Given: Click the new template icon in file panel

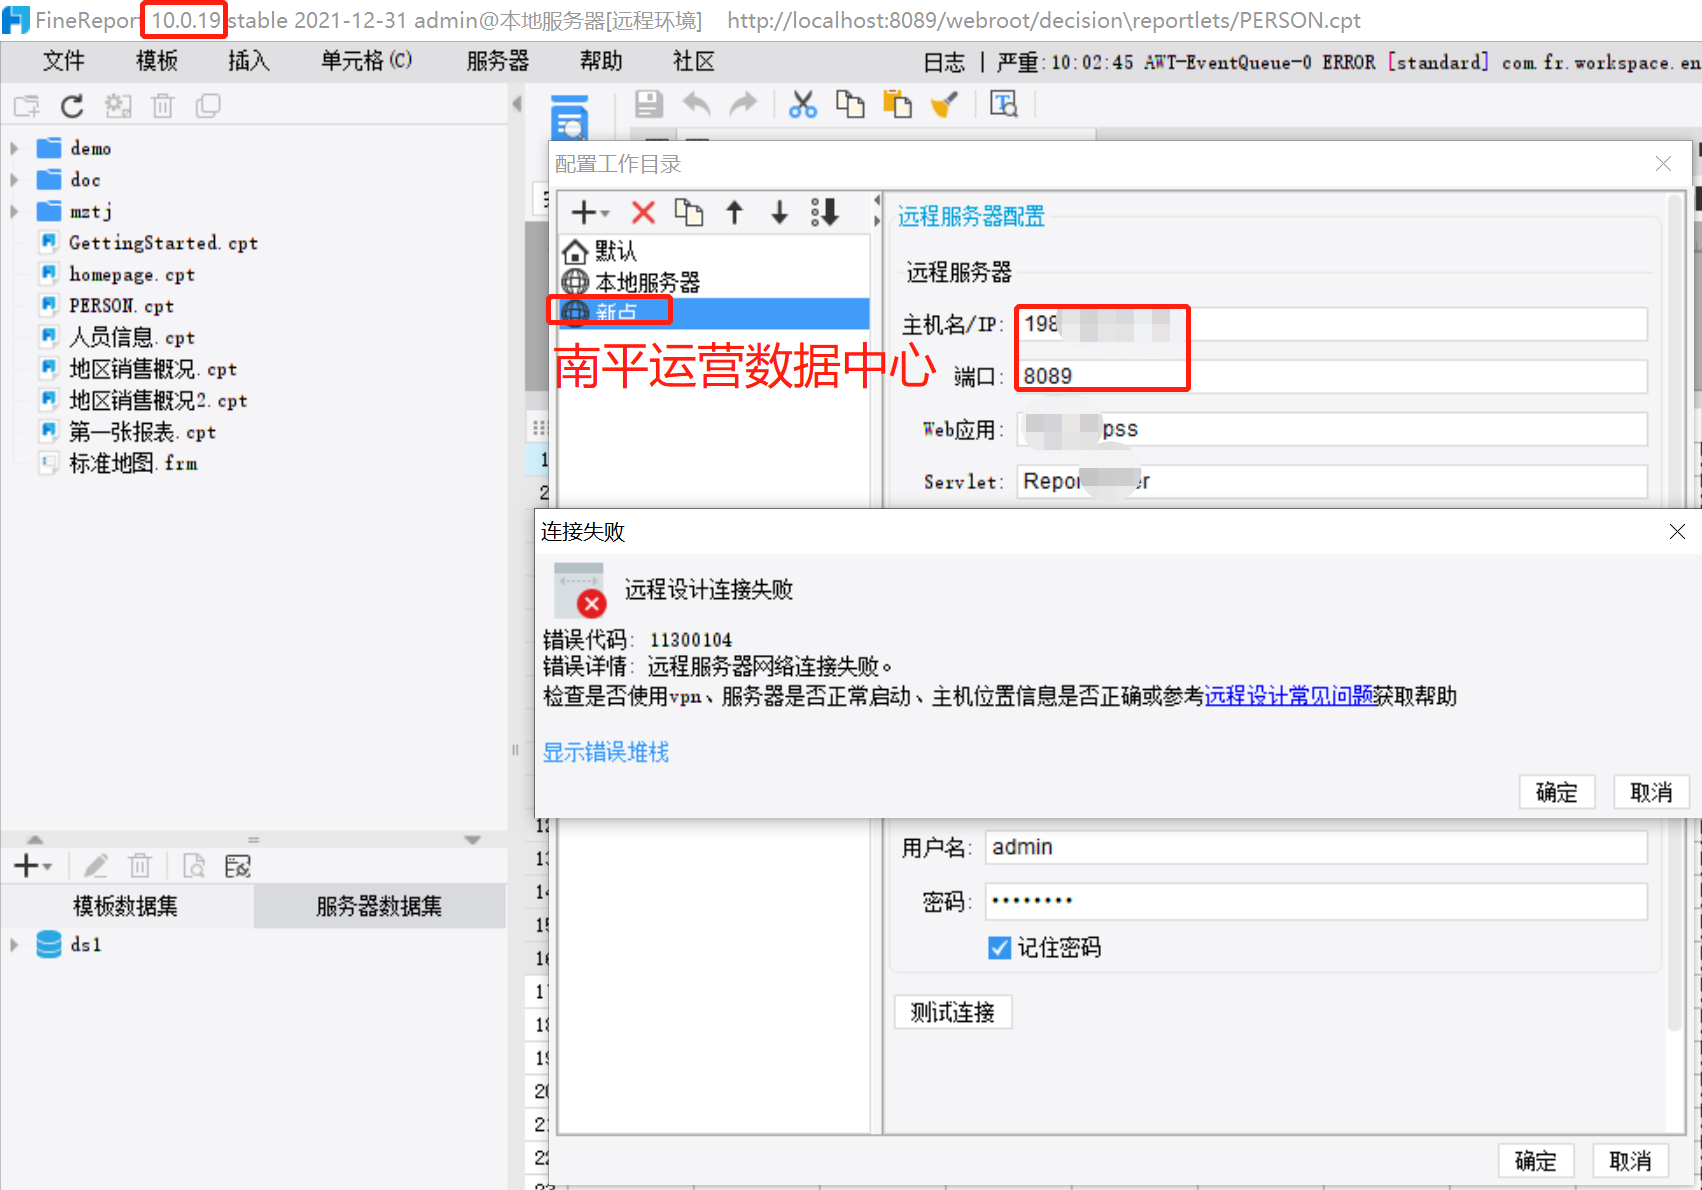Looking at the screenshot, I should pos(27,106).
